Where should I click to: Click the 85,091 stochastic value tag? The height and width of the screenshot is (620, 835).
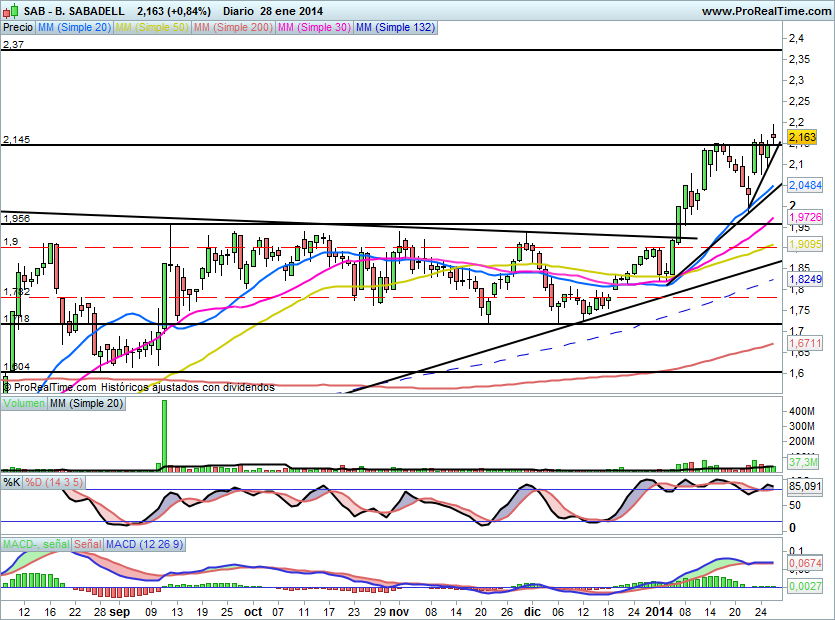tap(805, 486)
